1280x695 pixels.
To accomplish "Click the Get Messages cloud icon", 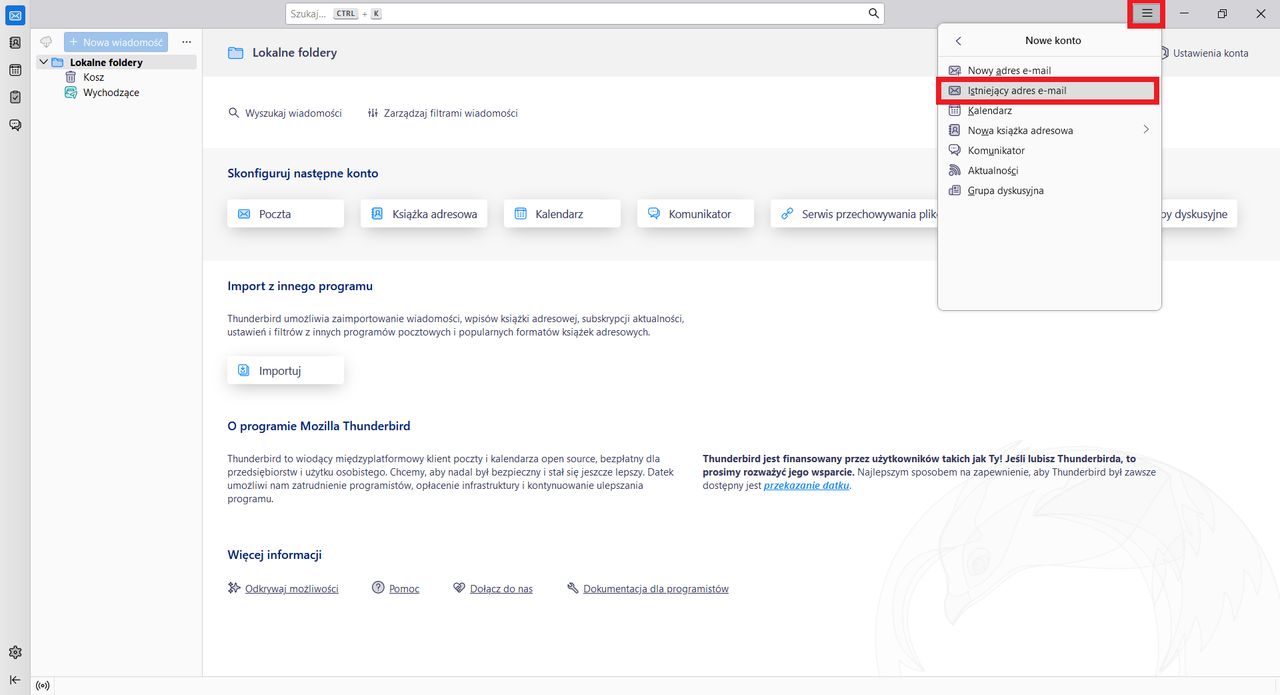I will [46, 42].
